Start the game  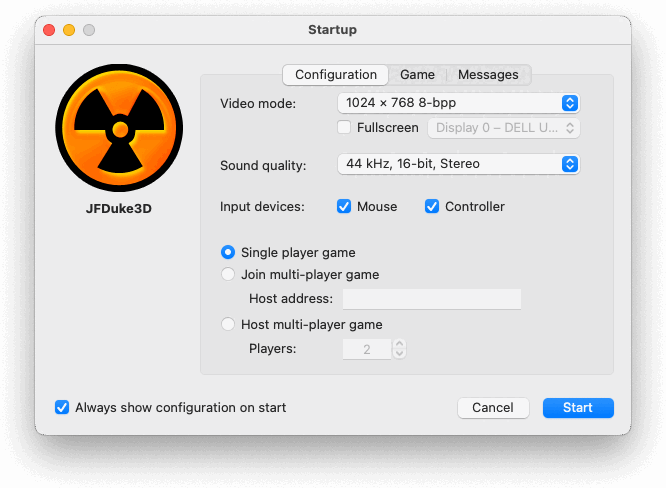click(x=578, y=408)
